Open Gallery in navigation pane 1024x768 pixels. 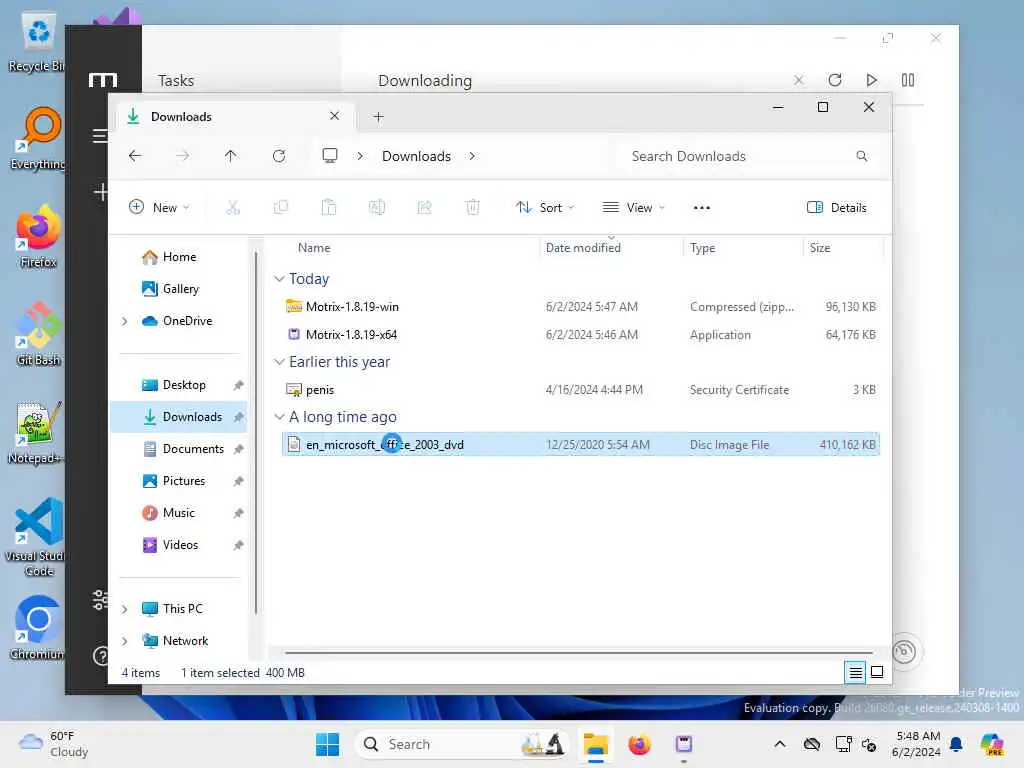tap(181, 289)
